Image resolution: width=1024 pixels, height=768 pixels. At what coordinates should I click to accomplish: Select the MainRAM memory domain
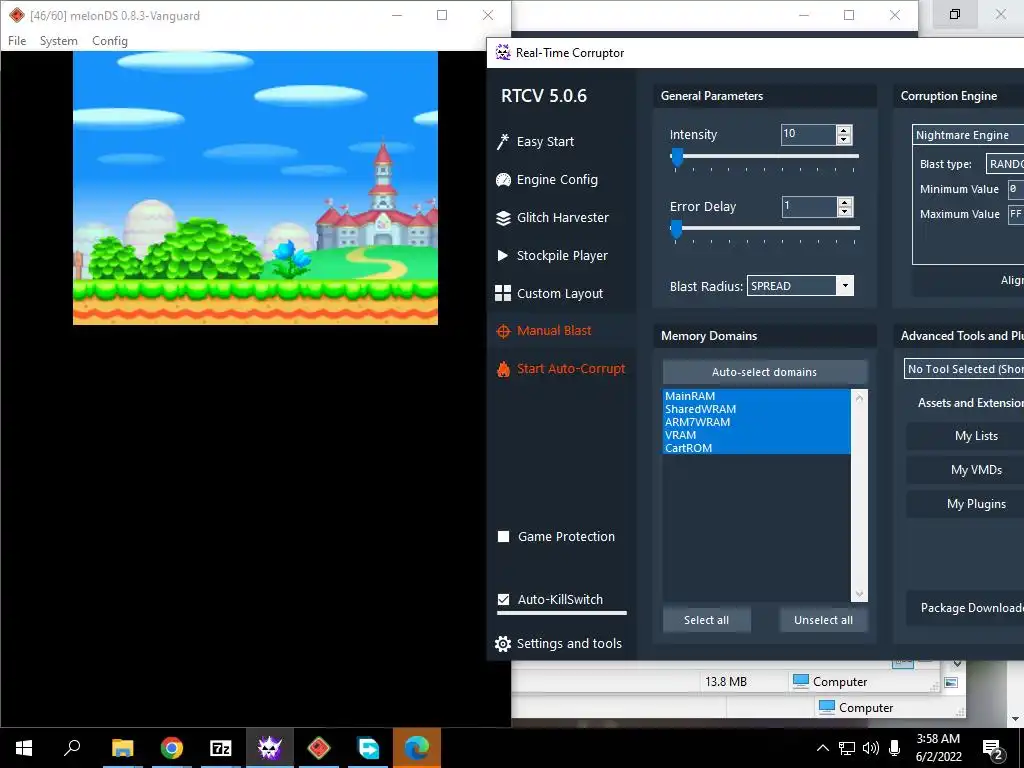pyautogui.click(x=756, y=396)
